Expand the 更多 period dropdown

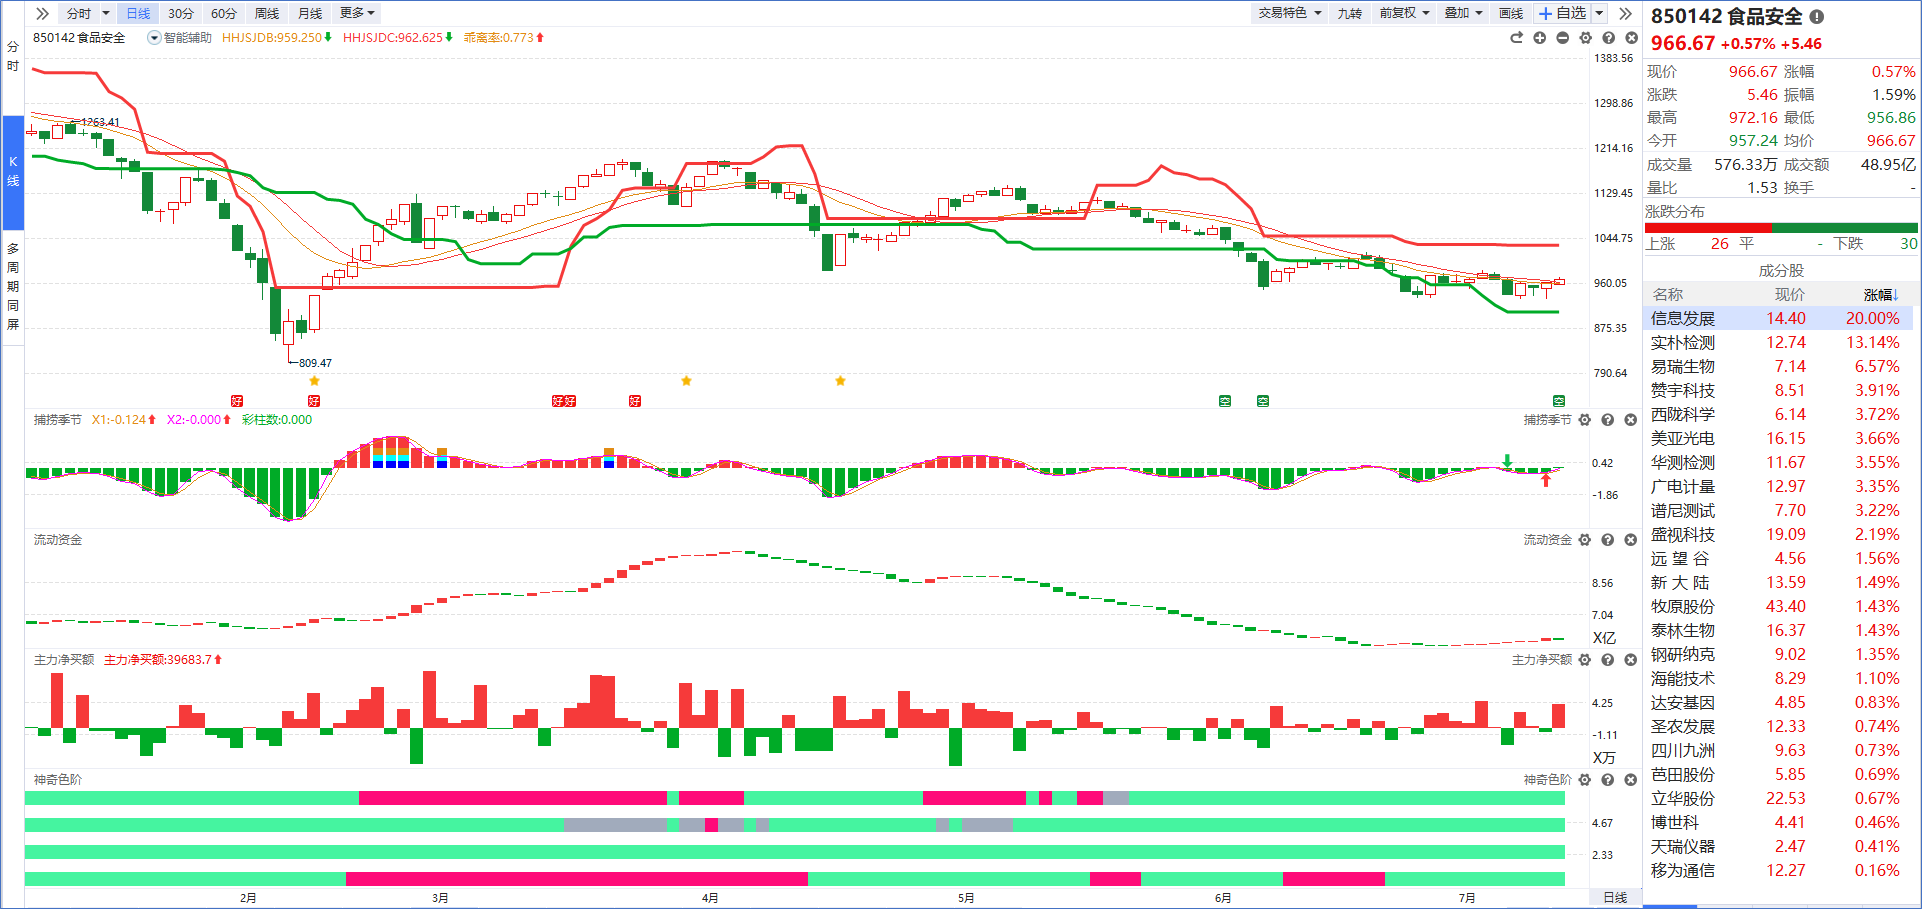click(x=357, y=13)
